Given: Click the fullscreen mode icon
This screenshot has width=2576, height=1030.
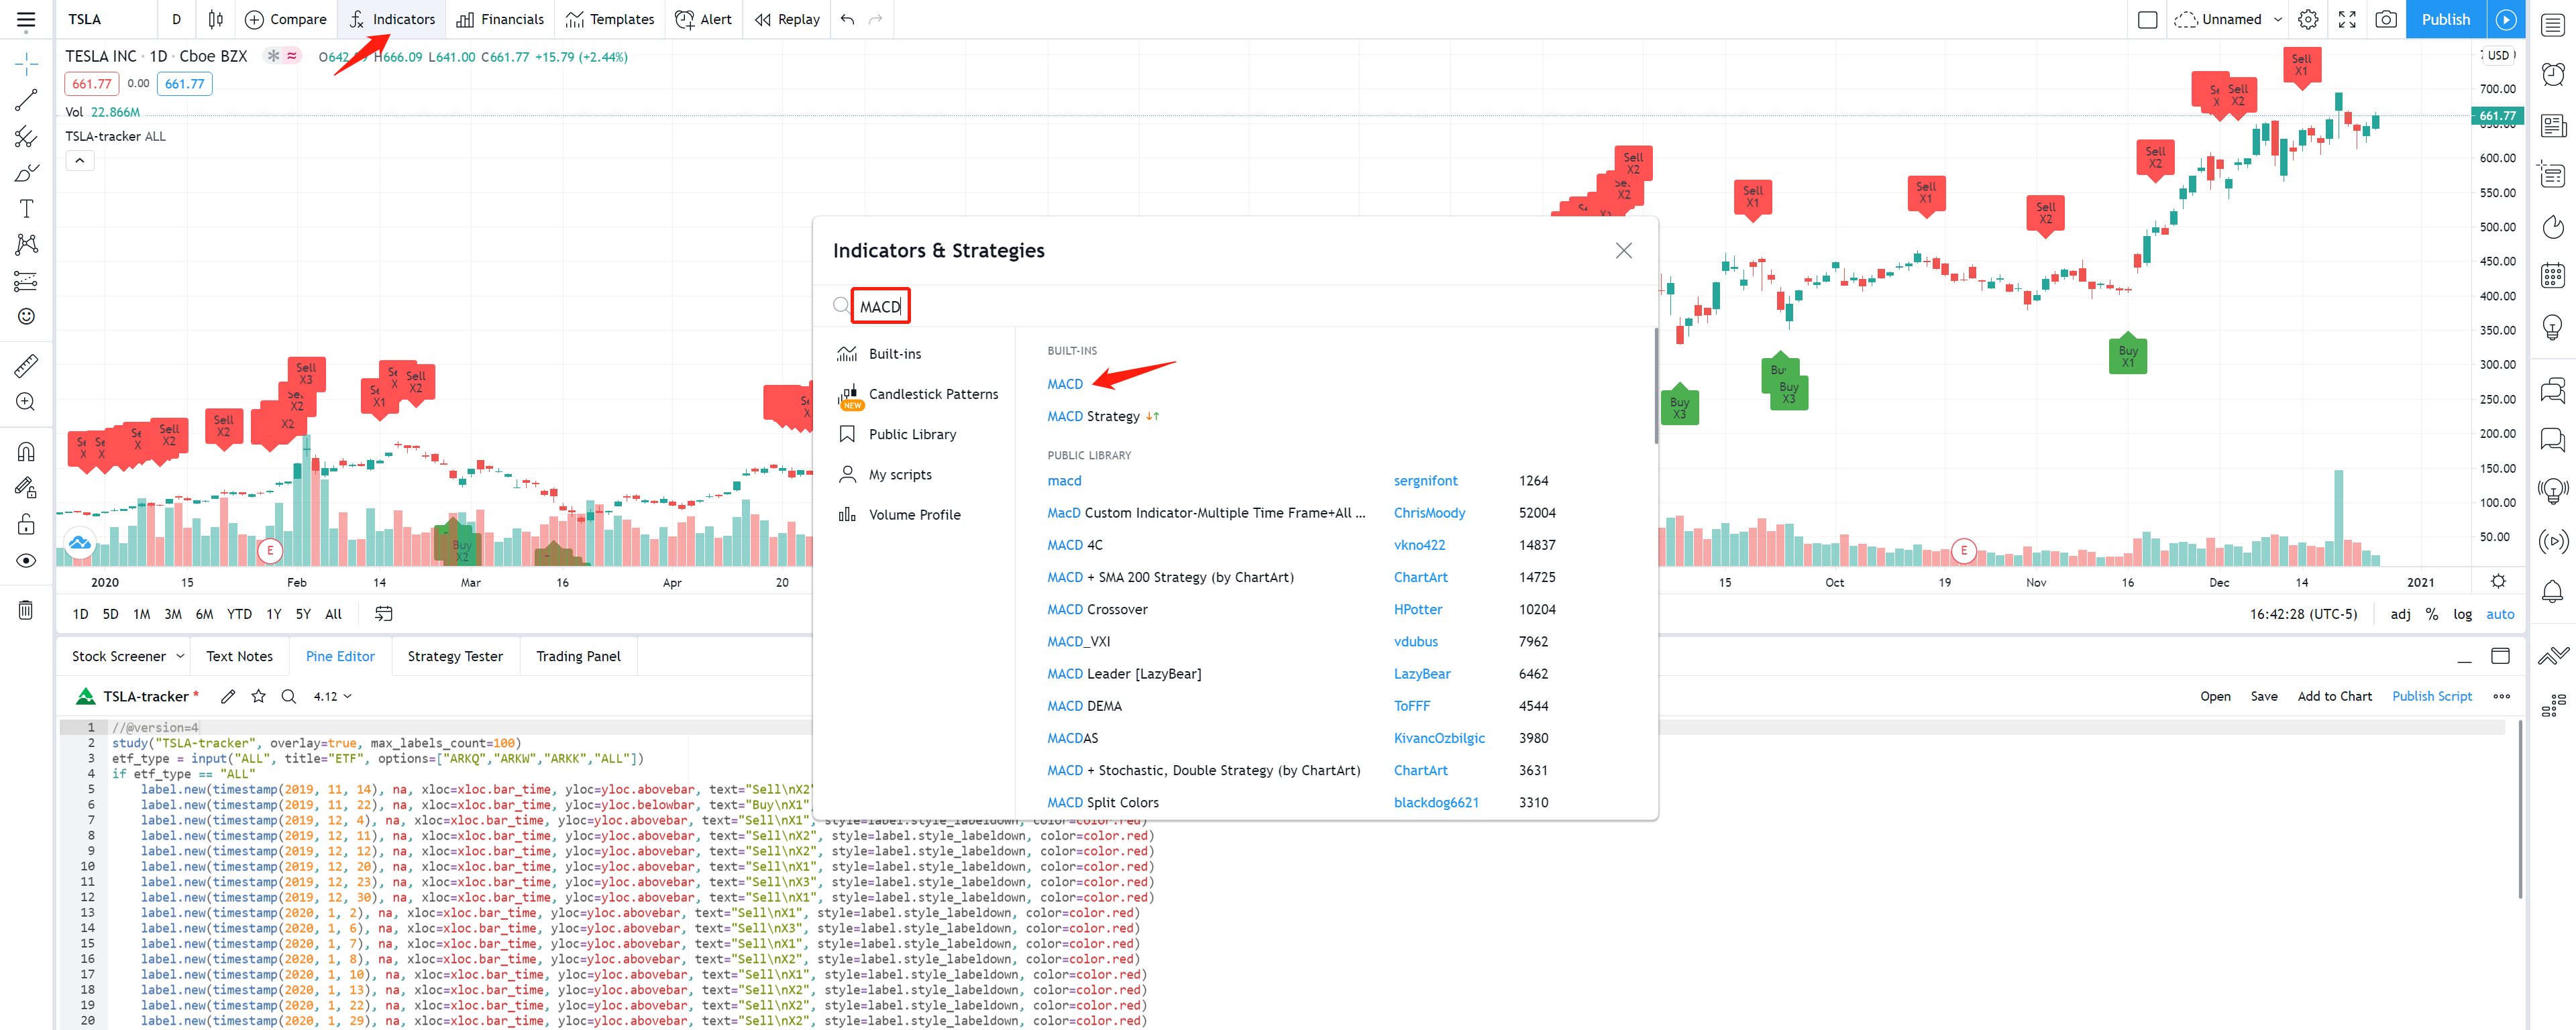Looking at the screenshot, I should 2347,19.
